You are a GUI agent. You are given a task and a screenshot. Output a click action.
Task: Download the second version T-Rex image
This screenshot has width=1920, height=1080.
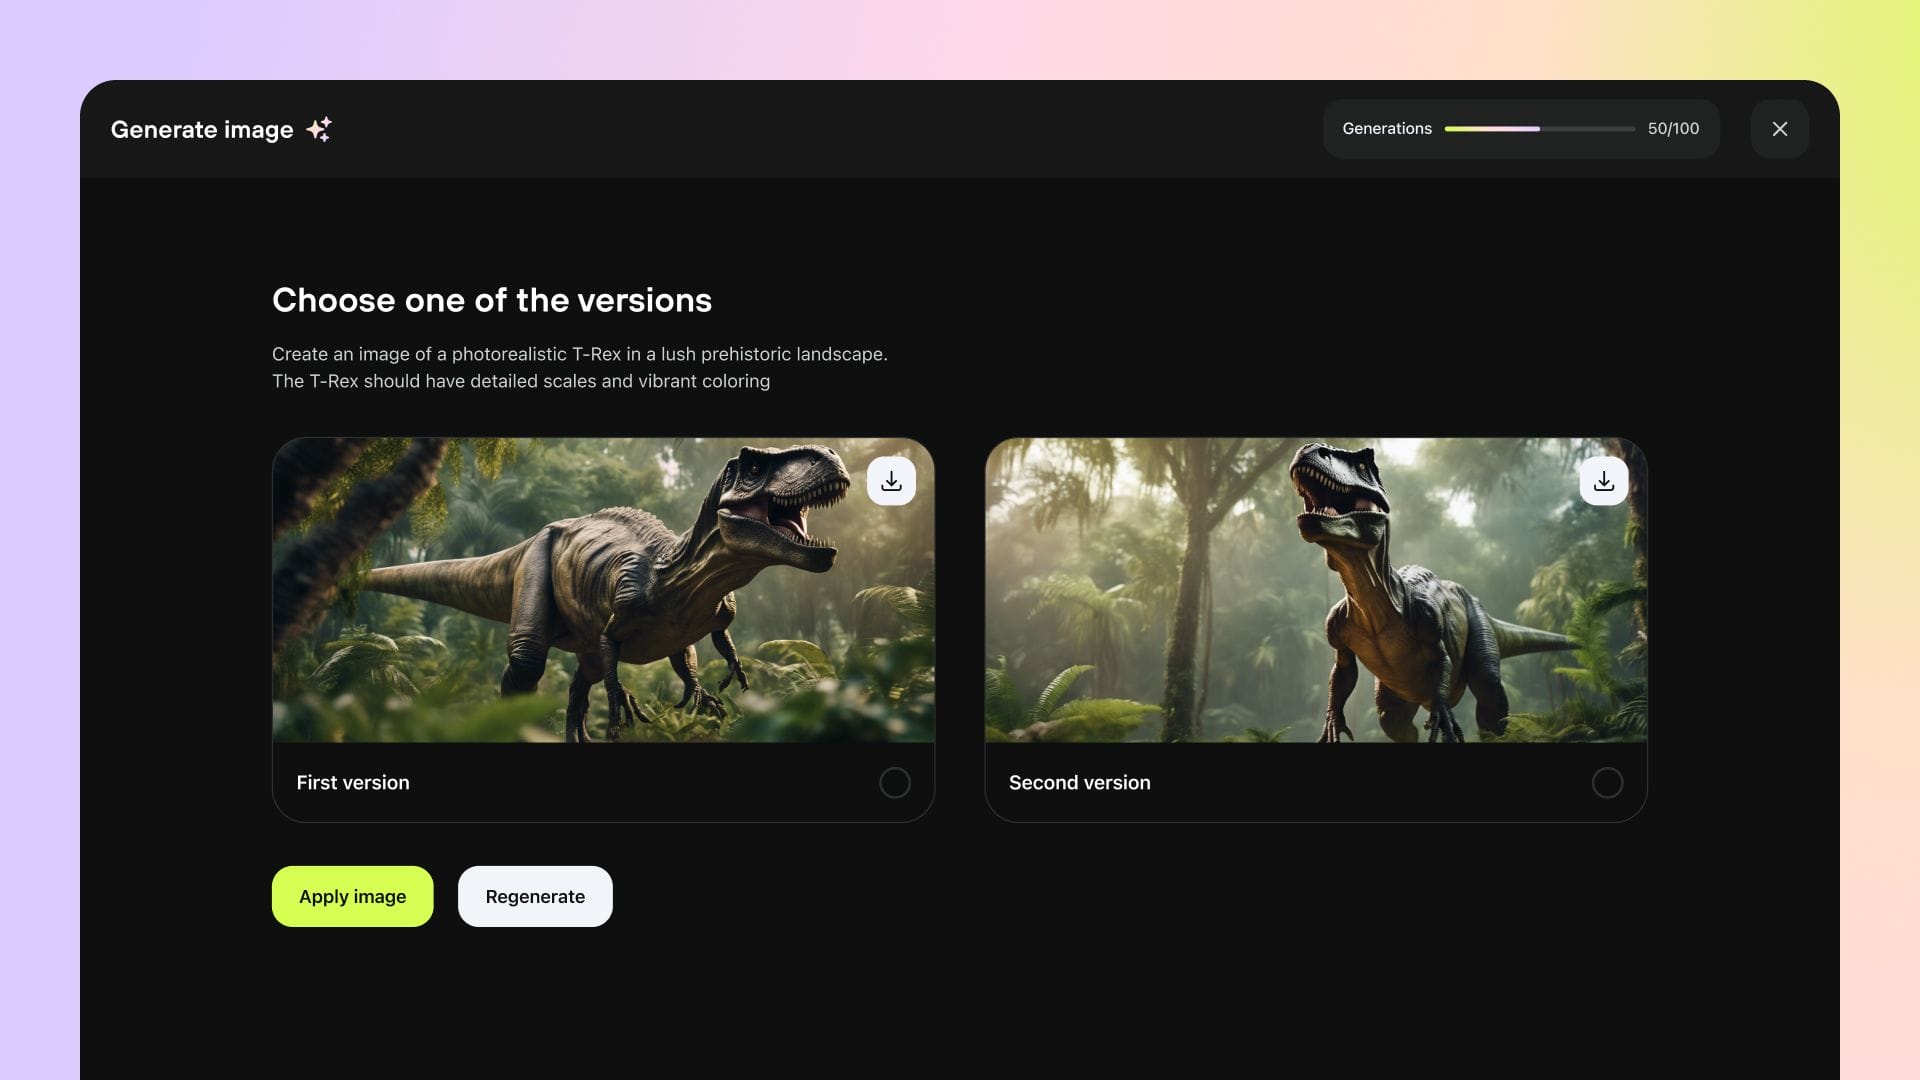click(x=1603, y=481)
